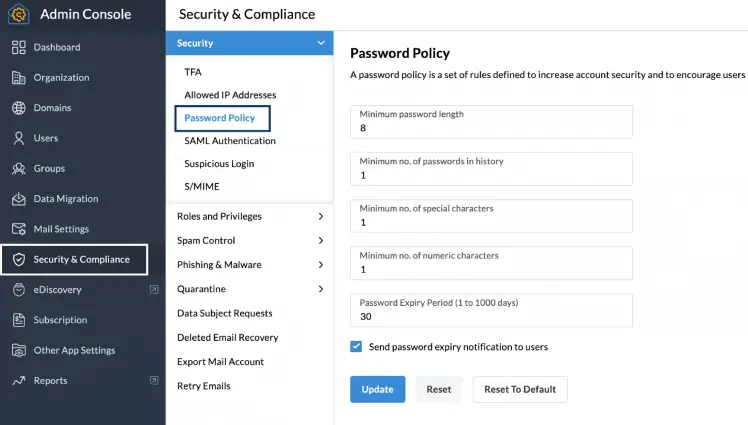The height and width of the screenshot is (425, 748).
Task: Select the Users person icon
Action: 19,138
